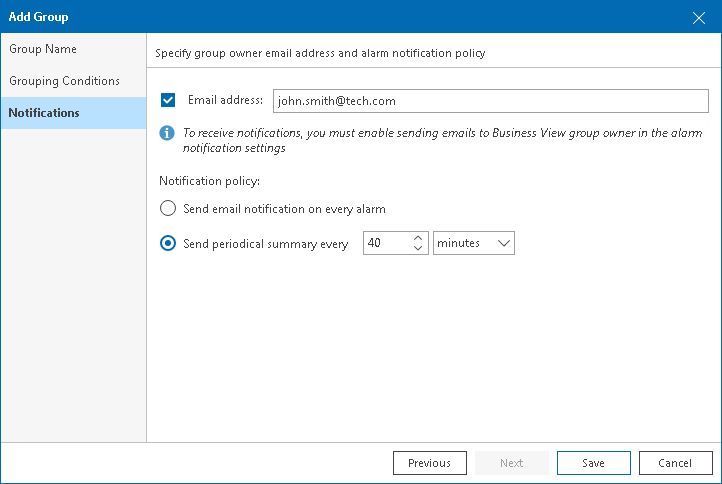Screen dimensions: 722x484
Task: Open the minutes unit dropdown
Action: tap(474, 243)
